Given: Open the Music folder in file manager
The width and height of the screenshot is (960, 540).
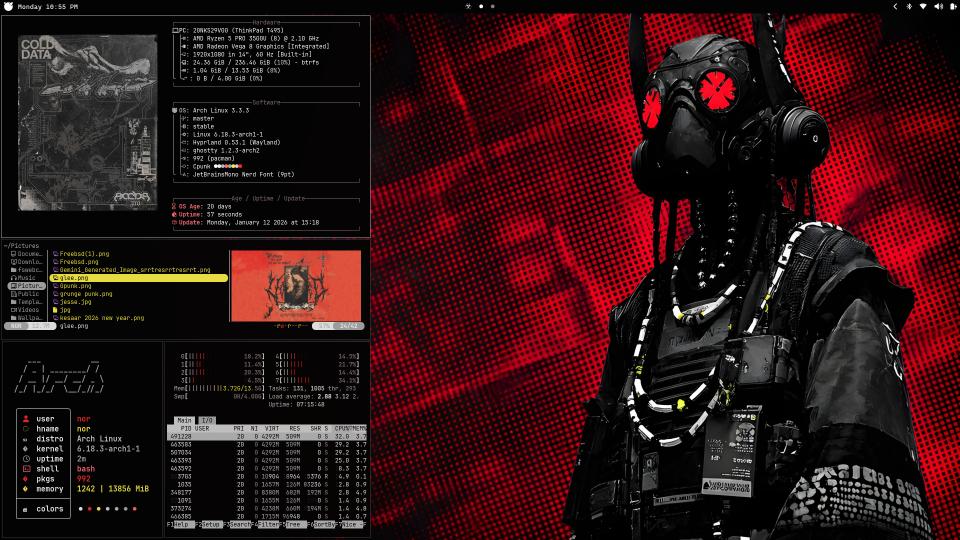Looking at the screenshot, I should (x=27, y=277).
